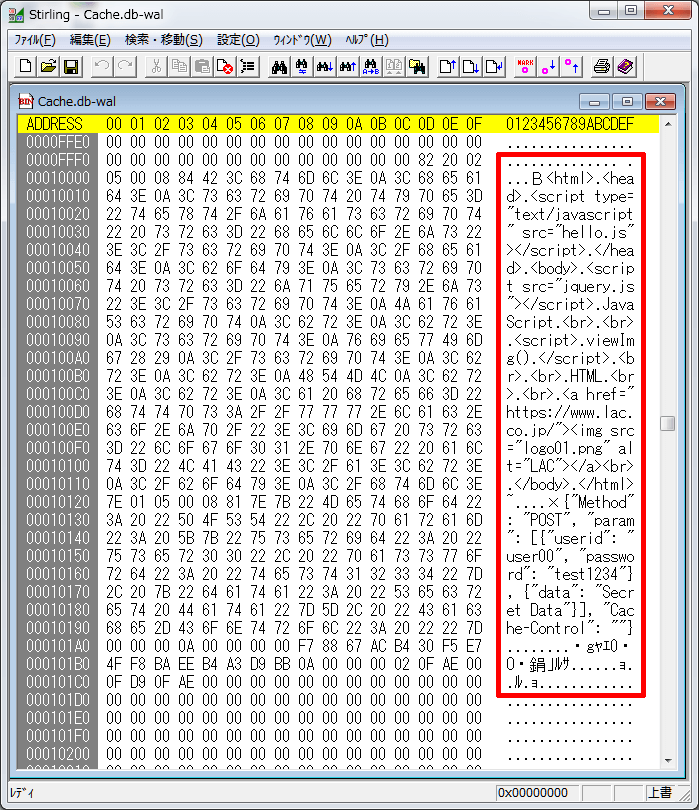Click the vertical scrollbar thumb
The width and height of the screenshot is (699, 810).
pos(667,424)
